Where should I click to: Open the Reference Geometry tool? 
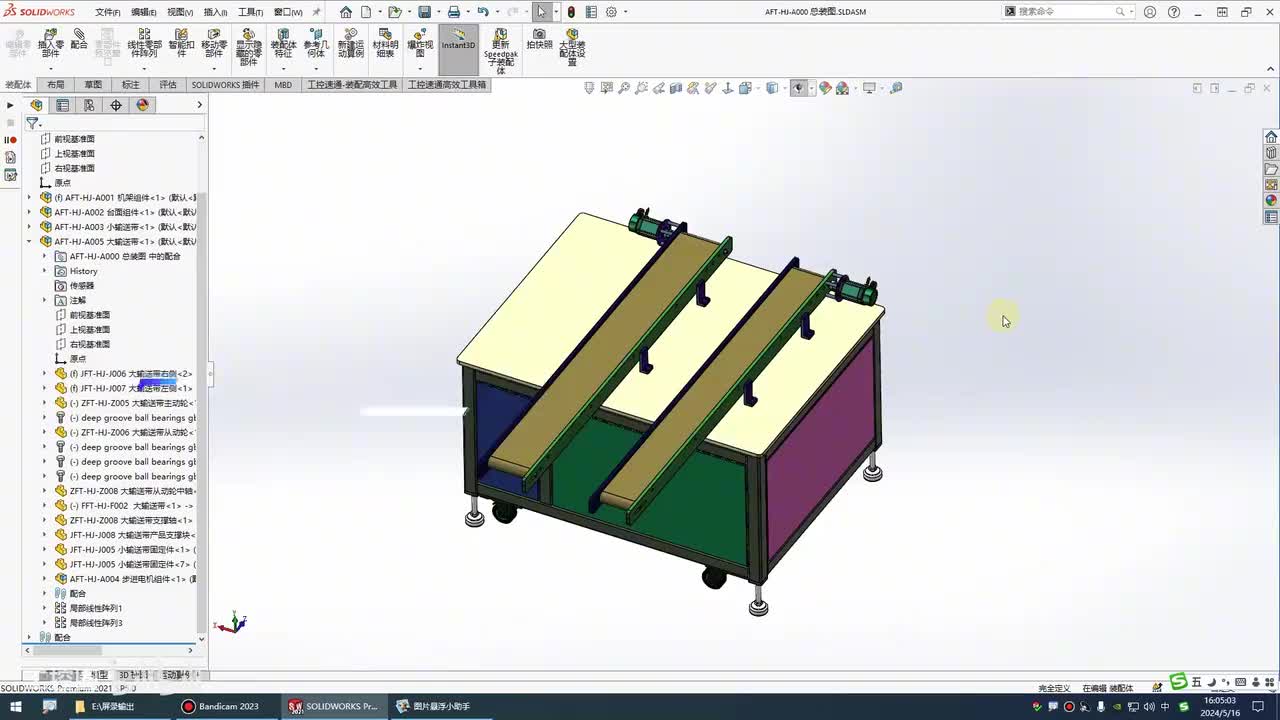point(315,44)
